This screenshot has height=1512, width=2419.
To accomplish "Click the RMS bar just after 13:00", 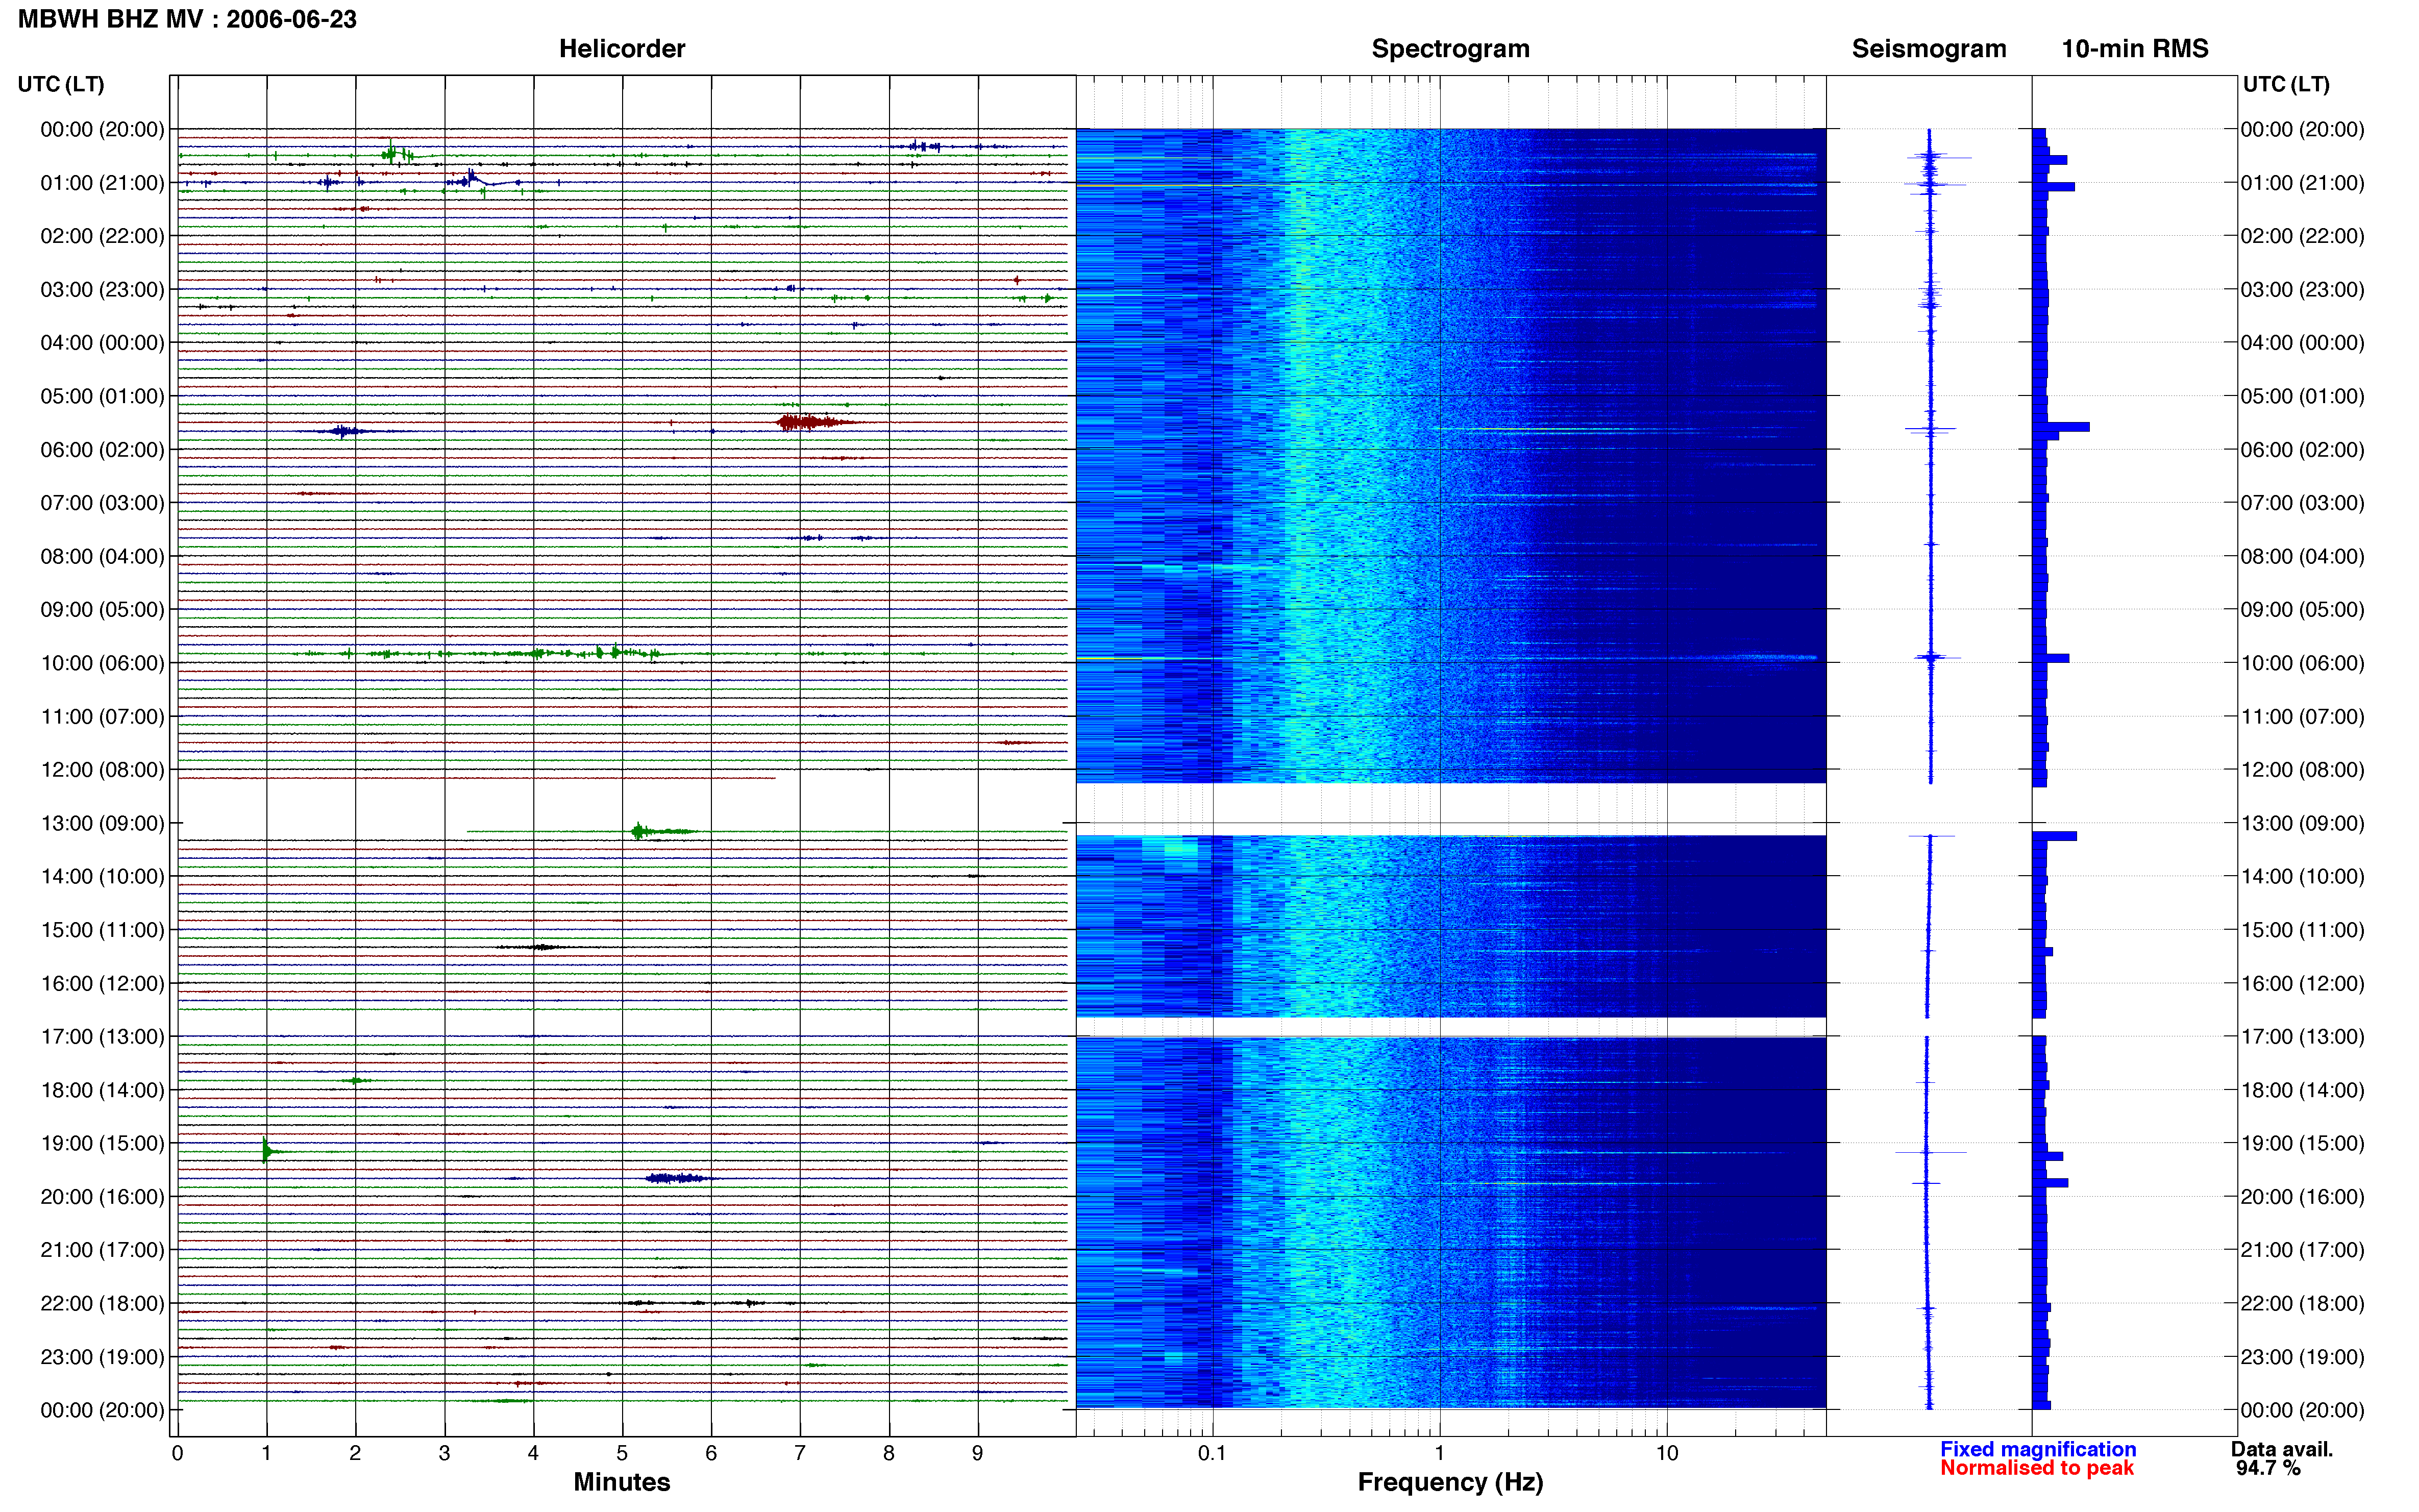I will coord(2055,836).
